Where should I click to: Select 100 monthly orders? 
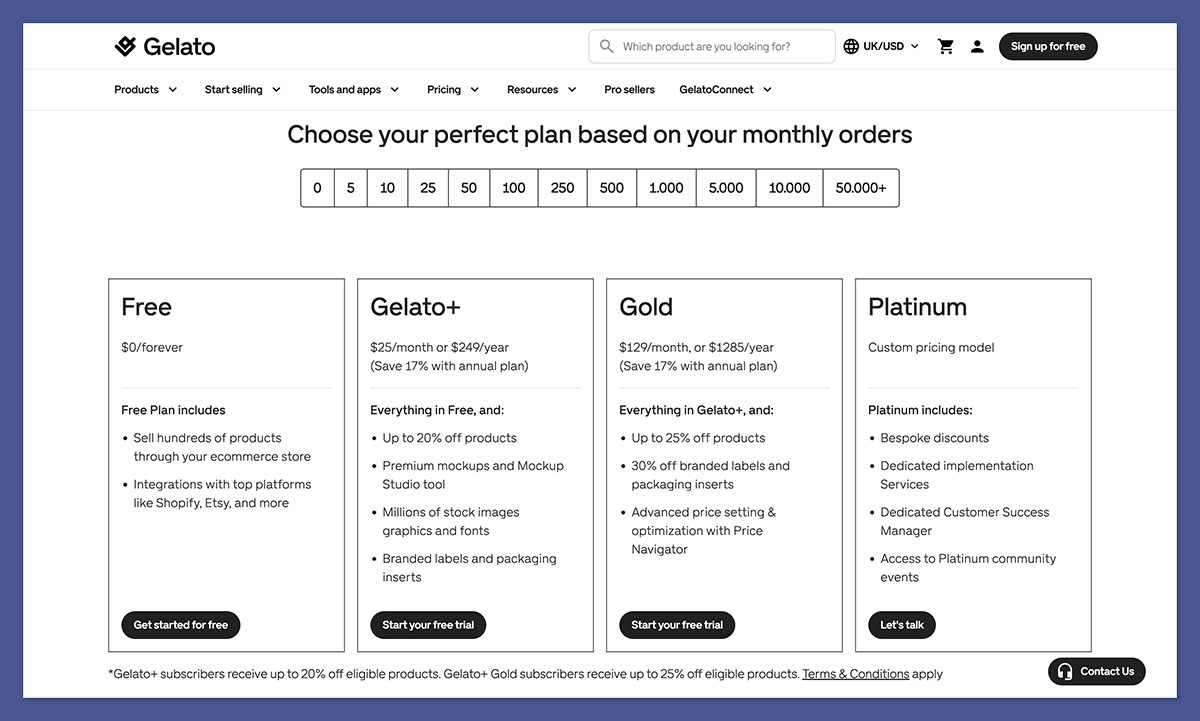[512, 187]
